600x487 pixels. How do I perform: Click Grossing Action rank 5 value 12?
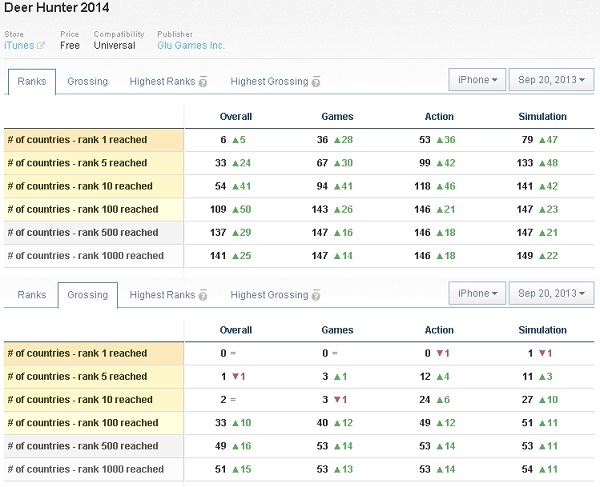[x=425, y=376]
